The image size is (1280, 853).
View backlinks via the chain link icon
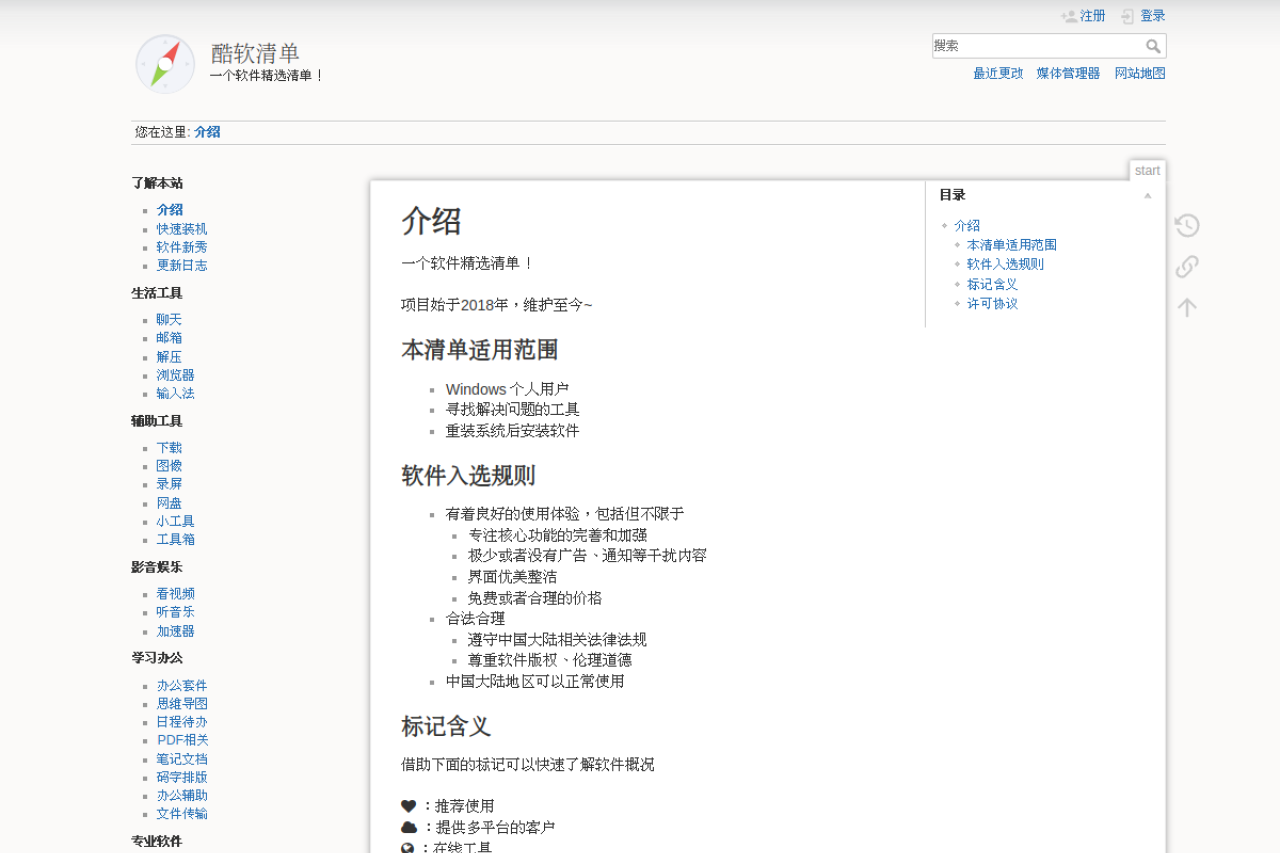coord(1186,265)
